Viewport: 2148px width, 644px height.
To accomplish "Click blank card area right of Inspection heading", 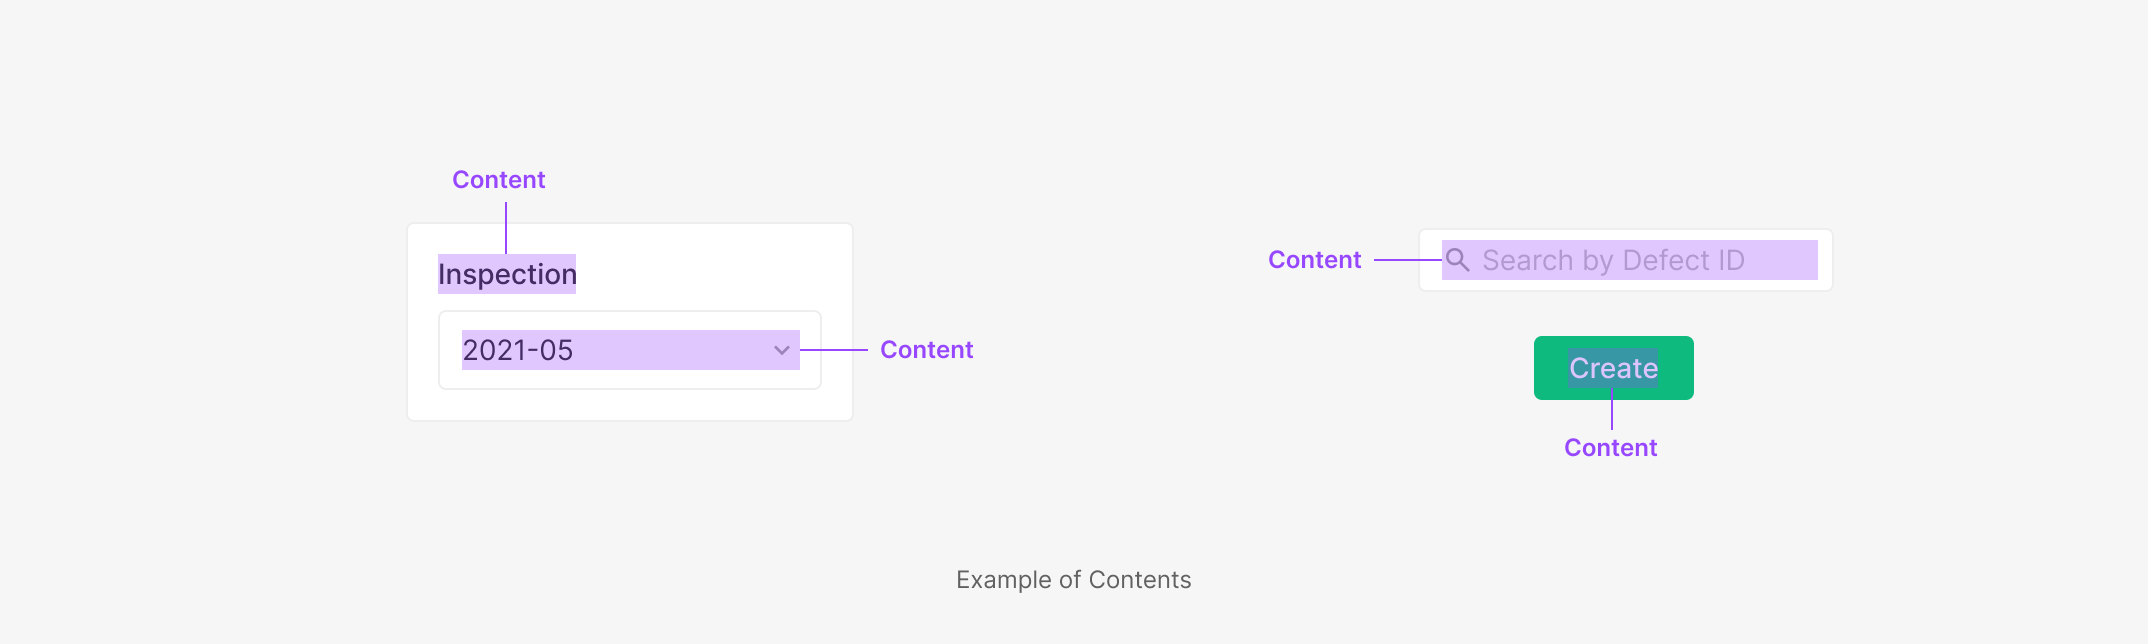I will (x=710, y=272).
